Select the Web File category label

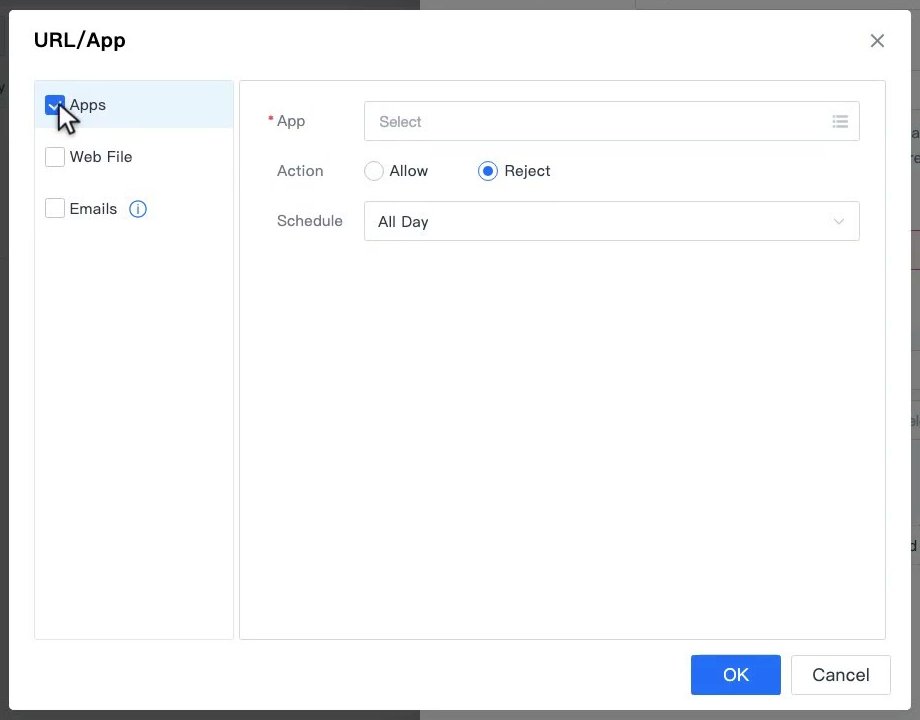coord(101,157)
